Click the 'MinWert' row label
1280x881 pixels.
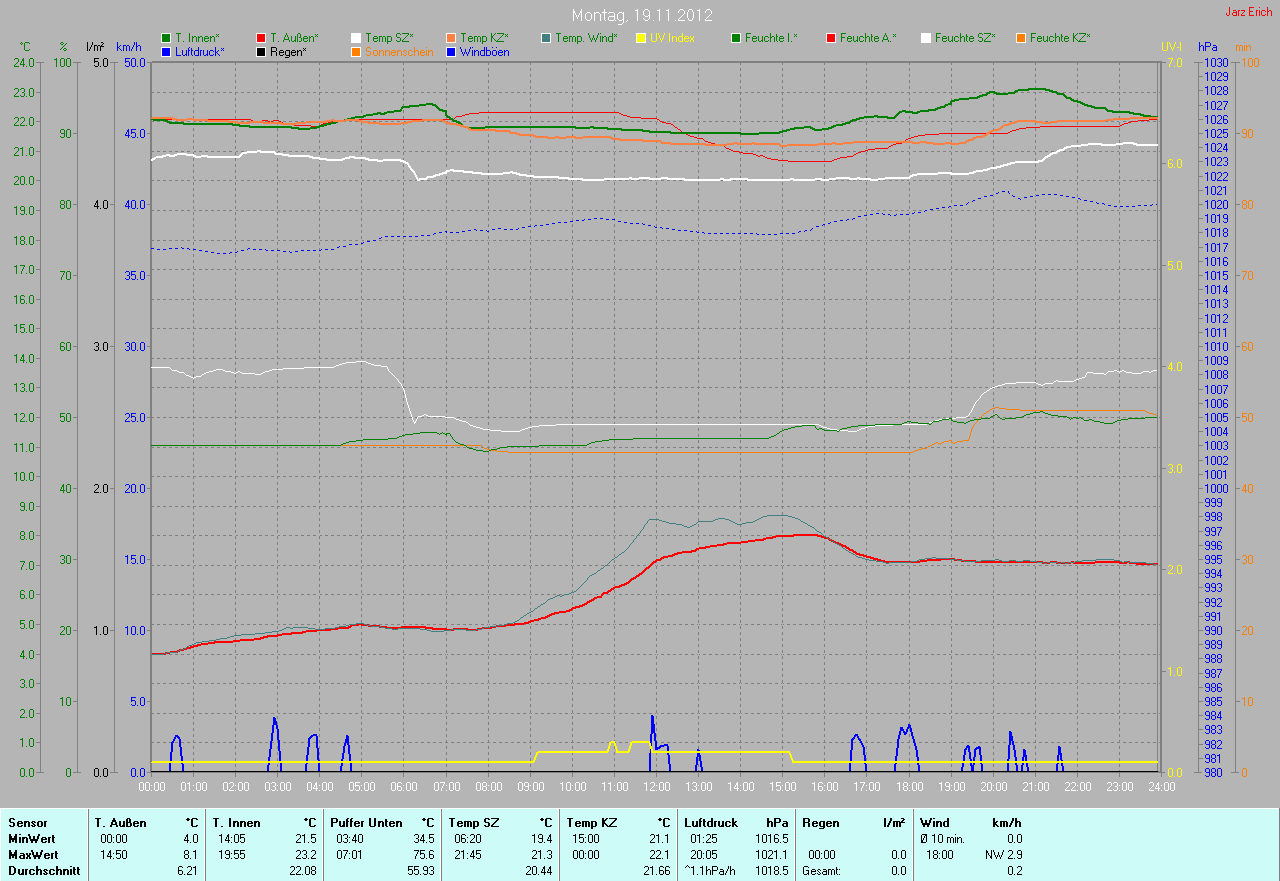click(32, 839)
